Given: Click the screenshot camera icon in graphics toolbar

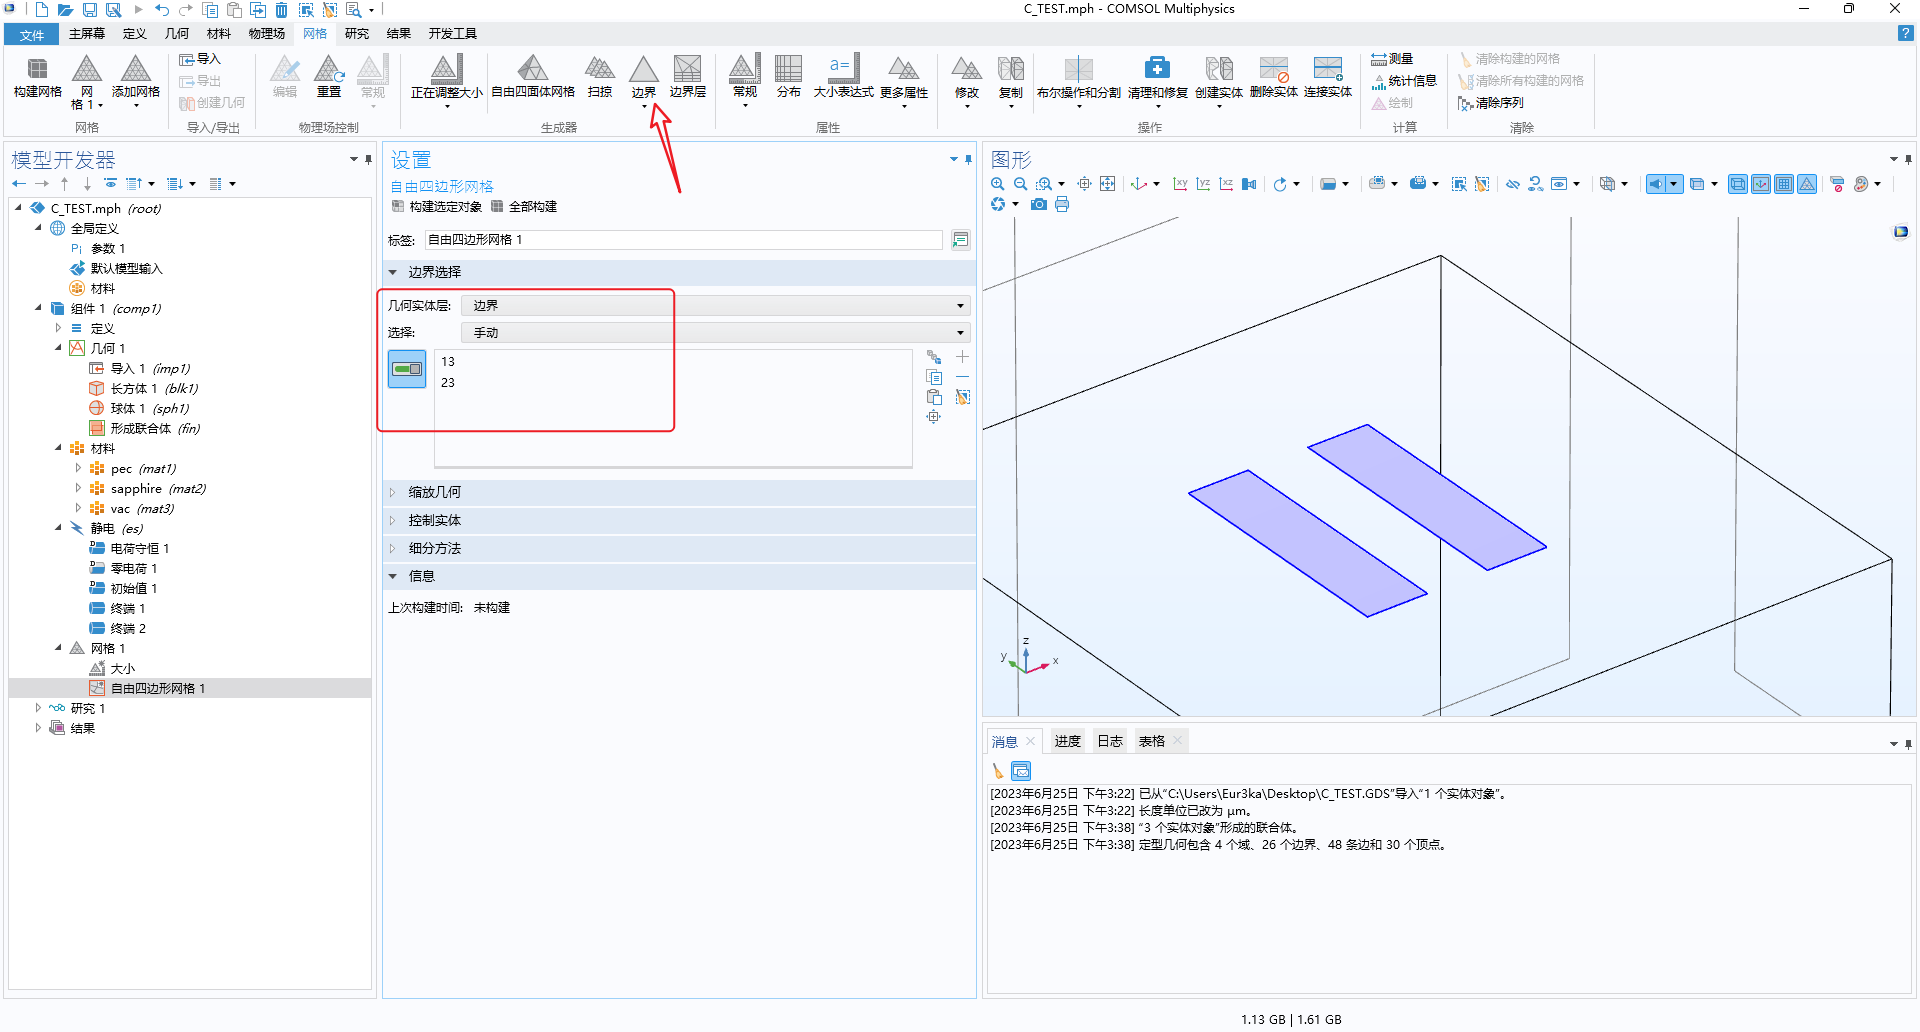Looking at the screenshot, I should (x=1039, y=204).
